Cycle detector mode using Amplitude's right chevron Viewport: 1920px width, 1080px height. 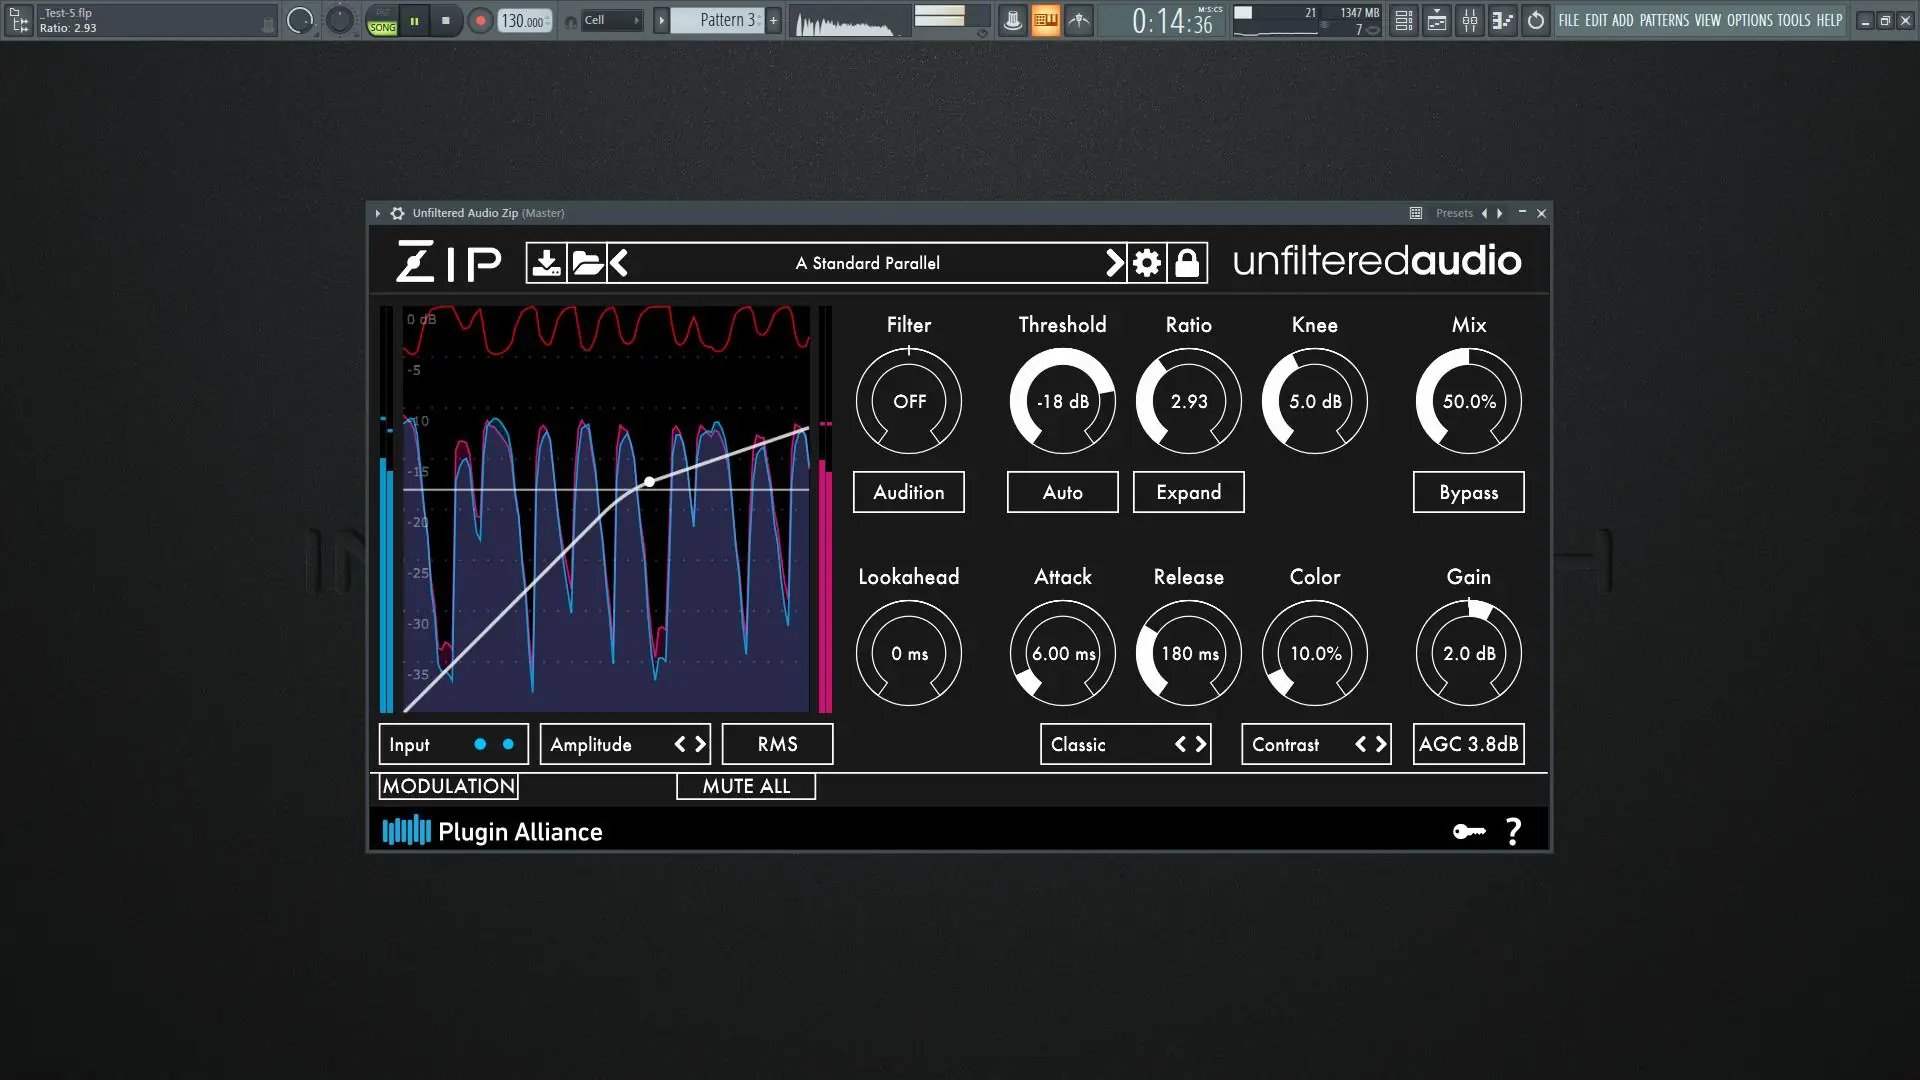point(700,744)
